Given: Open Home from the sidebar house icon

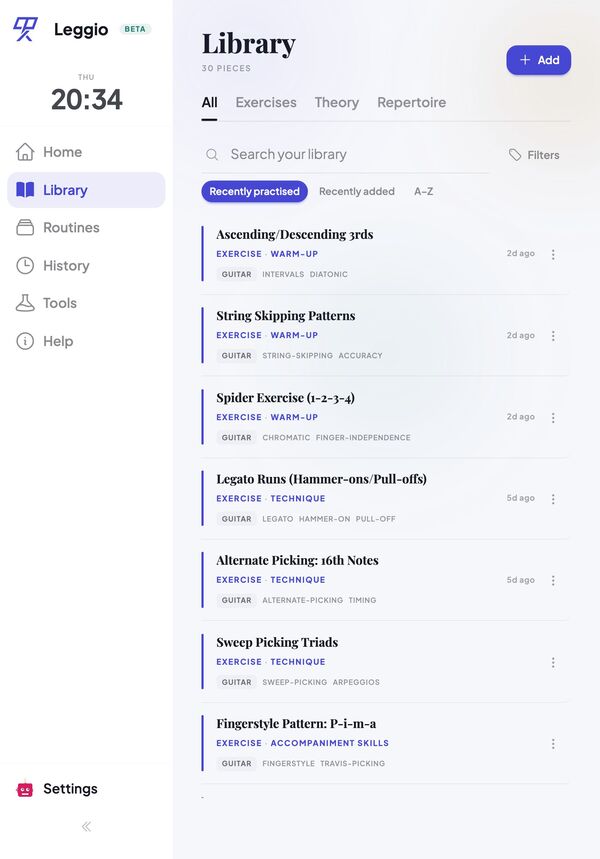Looking at the screenshot, I should [25, 152].
